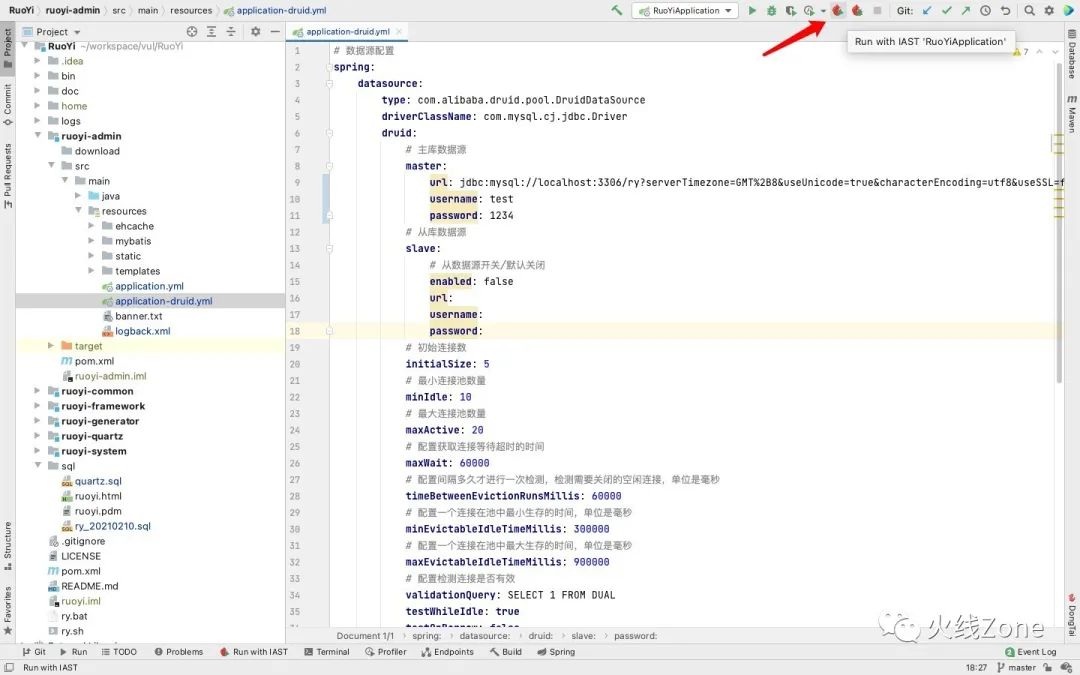1080x675 pixels.
Task: Expand the mybatis folder arrow
Action: coord(92,241)
